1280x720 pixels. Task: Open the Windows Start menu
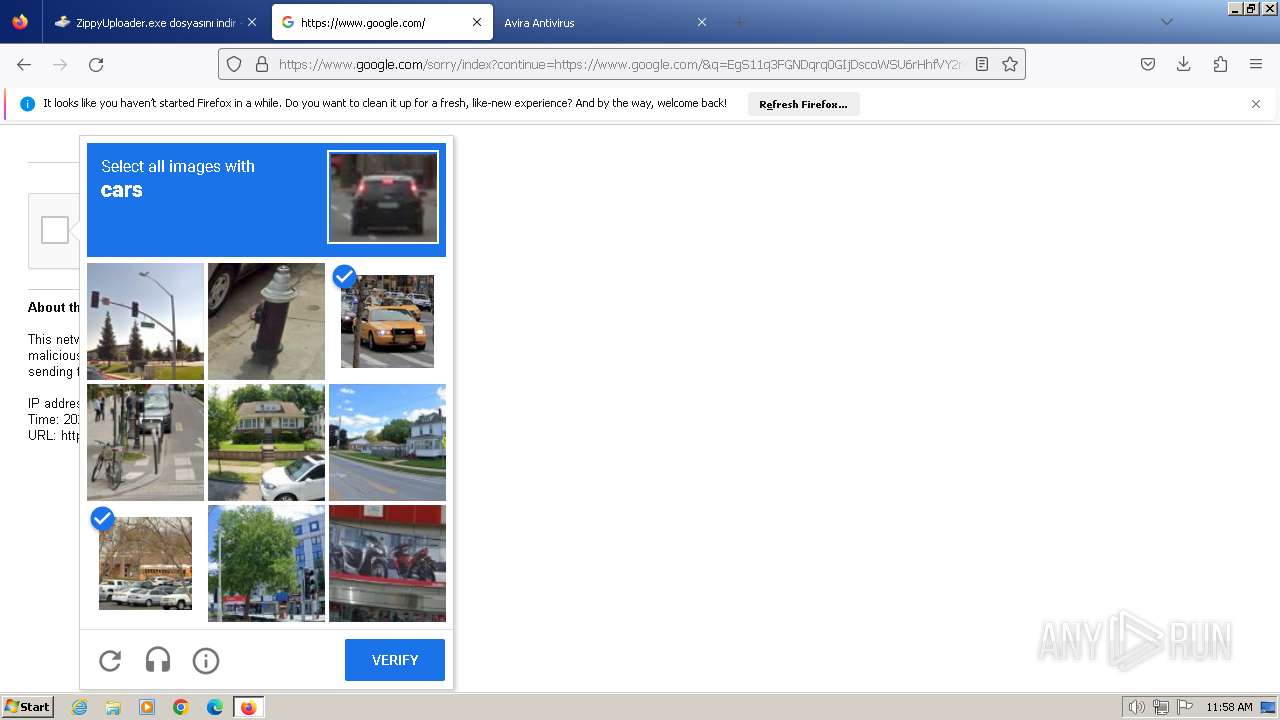click(x=28, y=707)
